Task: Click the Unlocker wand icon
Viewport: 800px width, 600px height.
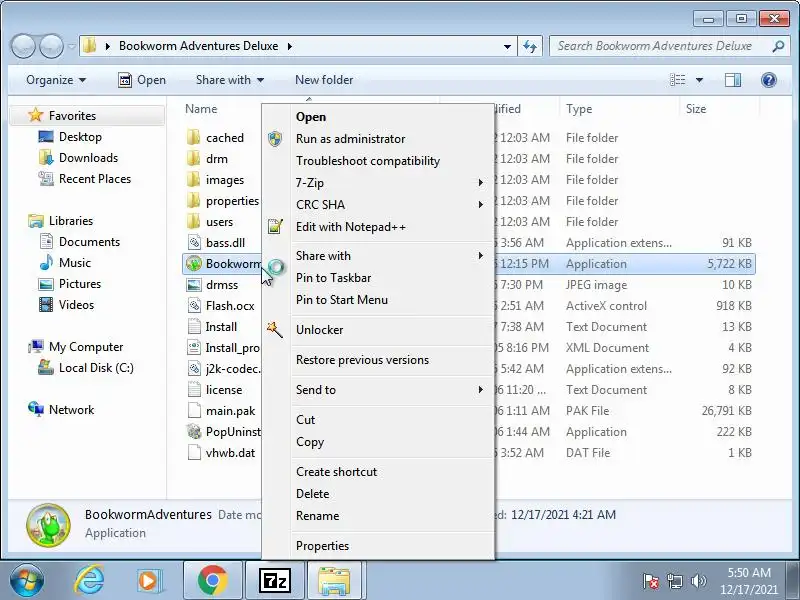Action: point(274,330)
